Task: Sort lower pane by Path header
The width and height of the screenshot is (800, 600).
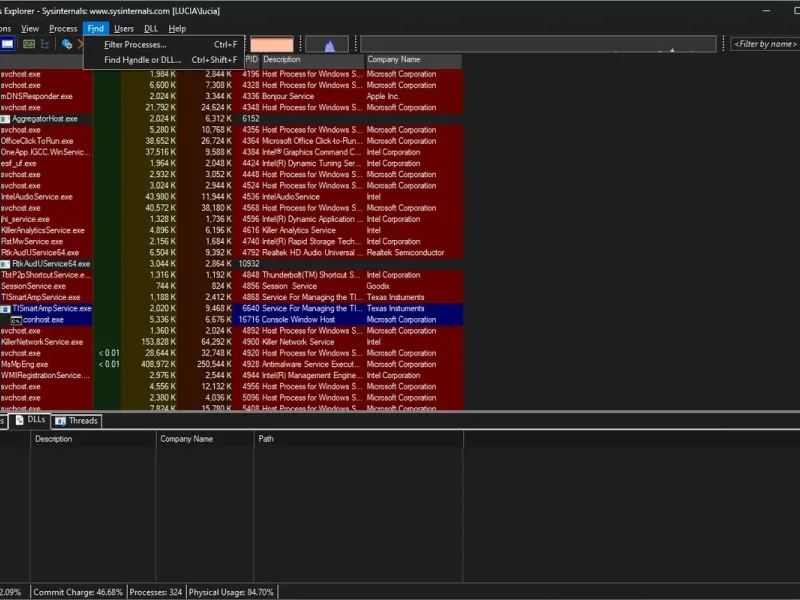Action: coord(359,439)
